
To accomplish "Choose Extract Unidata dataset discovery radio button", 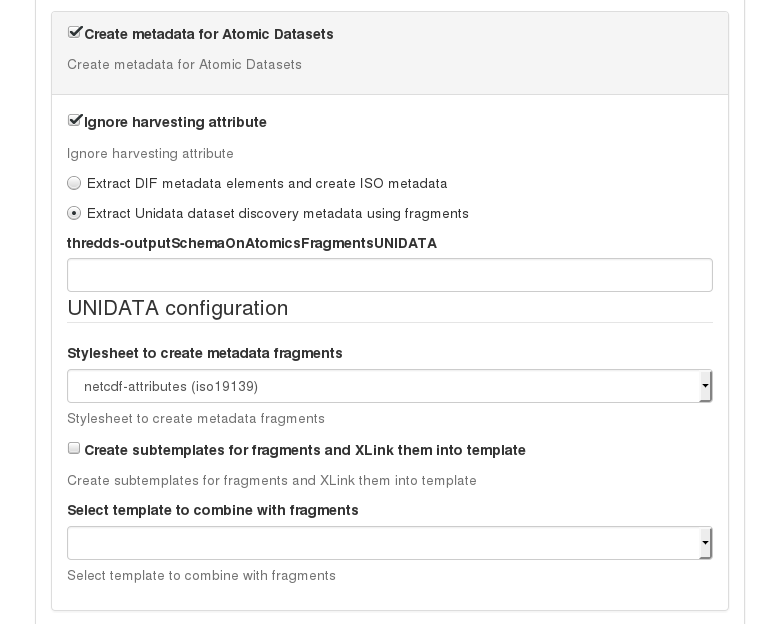I will tap(74, 213).
